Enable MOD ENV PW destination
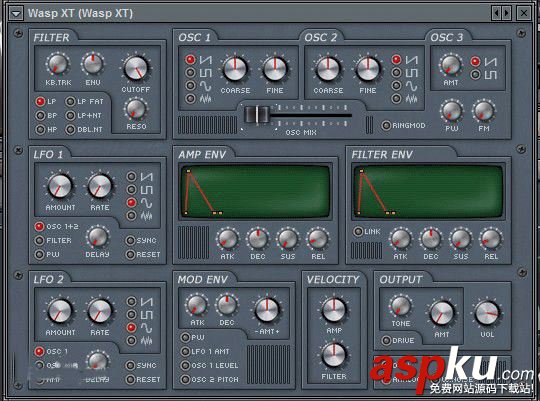 (x=185, y=337)
